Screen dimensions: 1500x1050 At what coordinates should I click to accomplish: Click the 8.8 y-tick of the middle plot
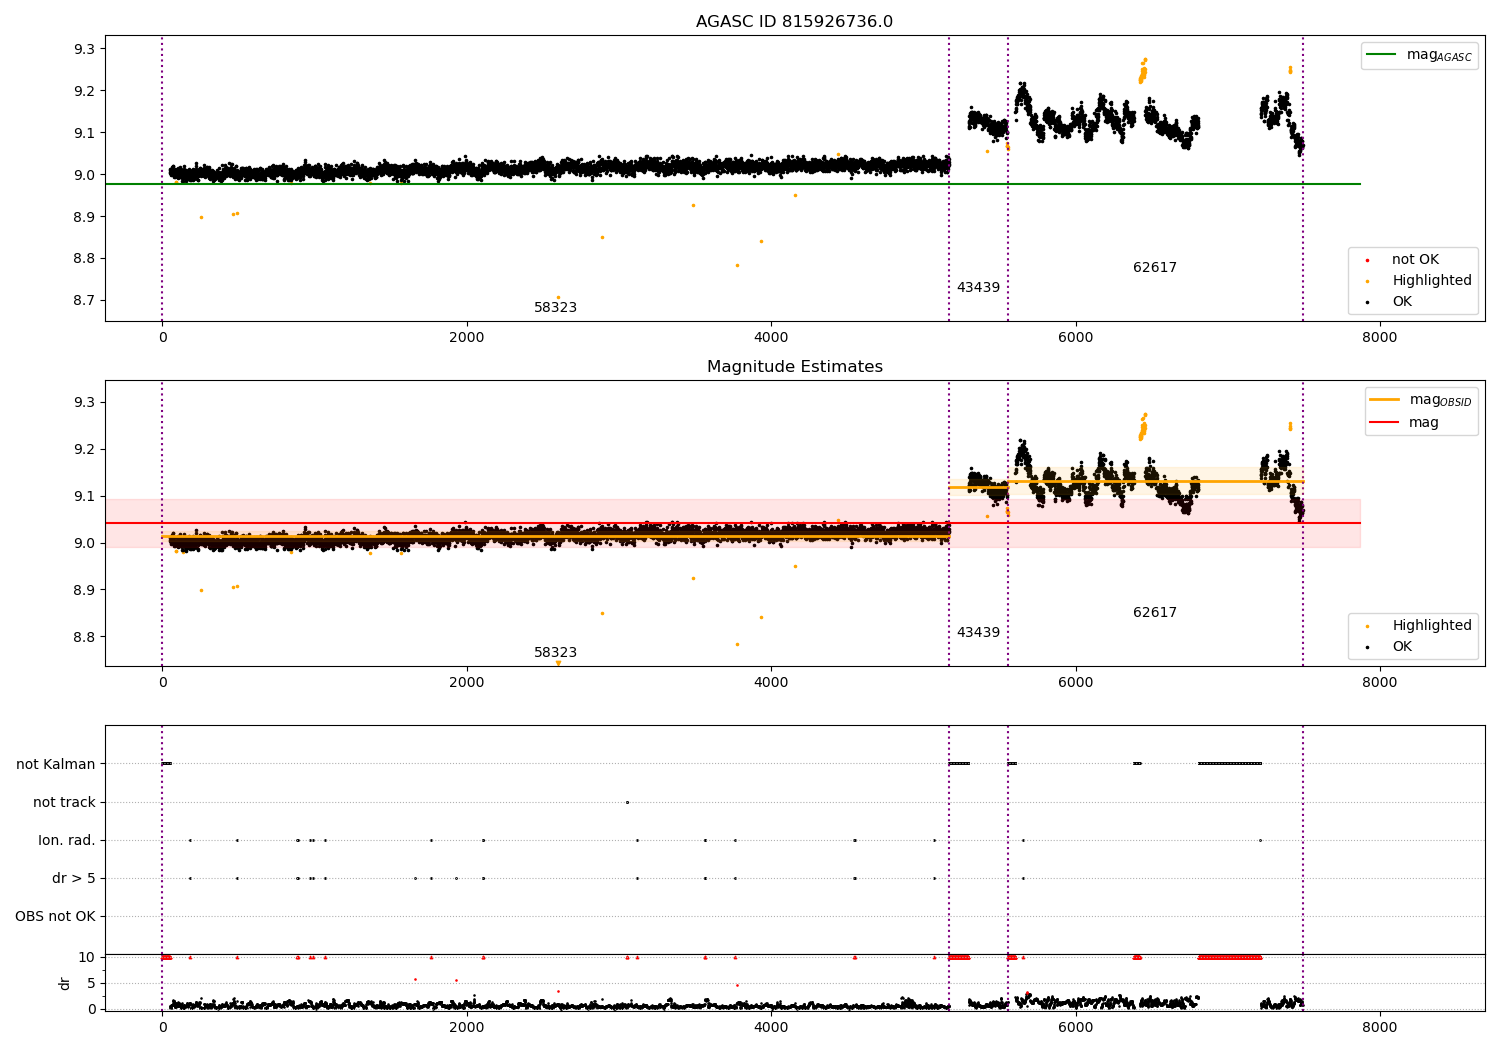tap(85, 638)
